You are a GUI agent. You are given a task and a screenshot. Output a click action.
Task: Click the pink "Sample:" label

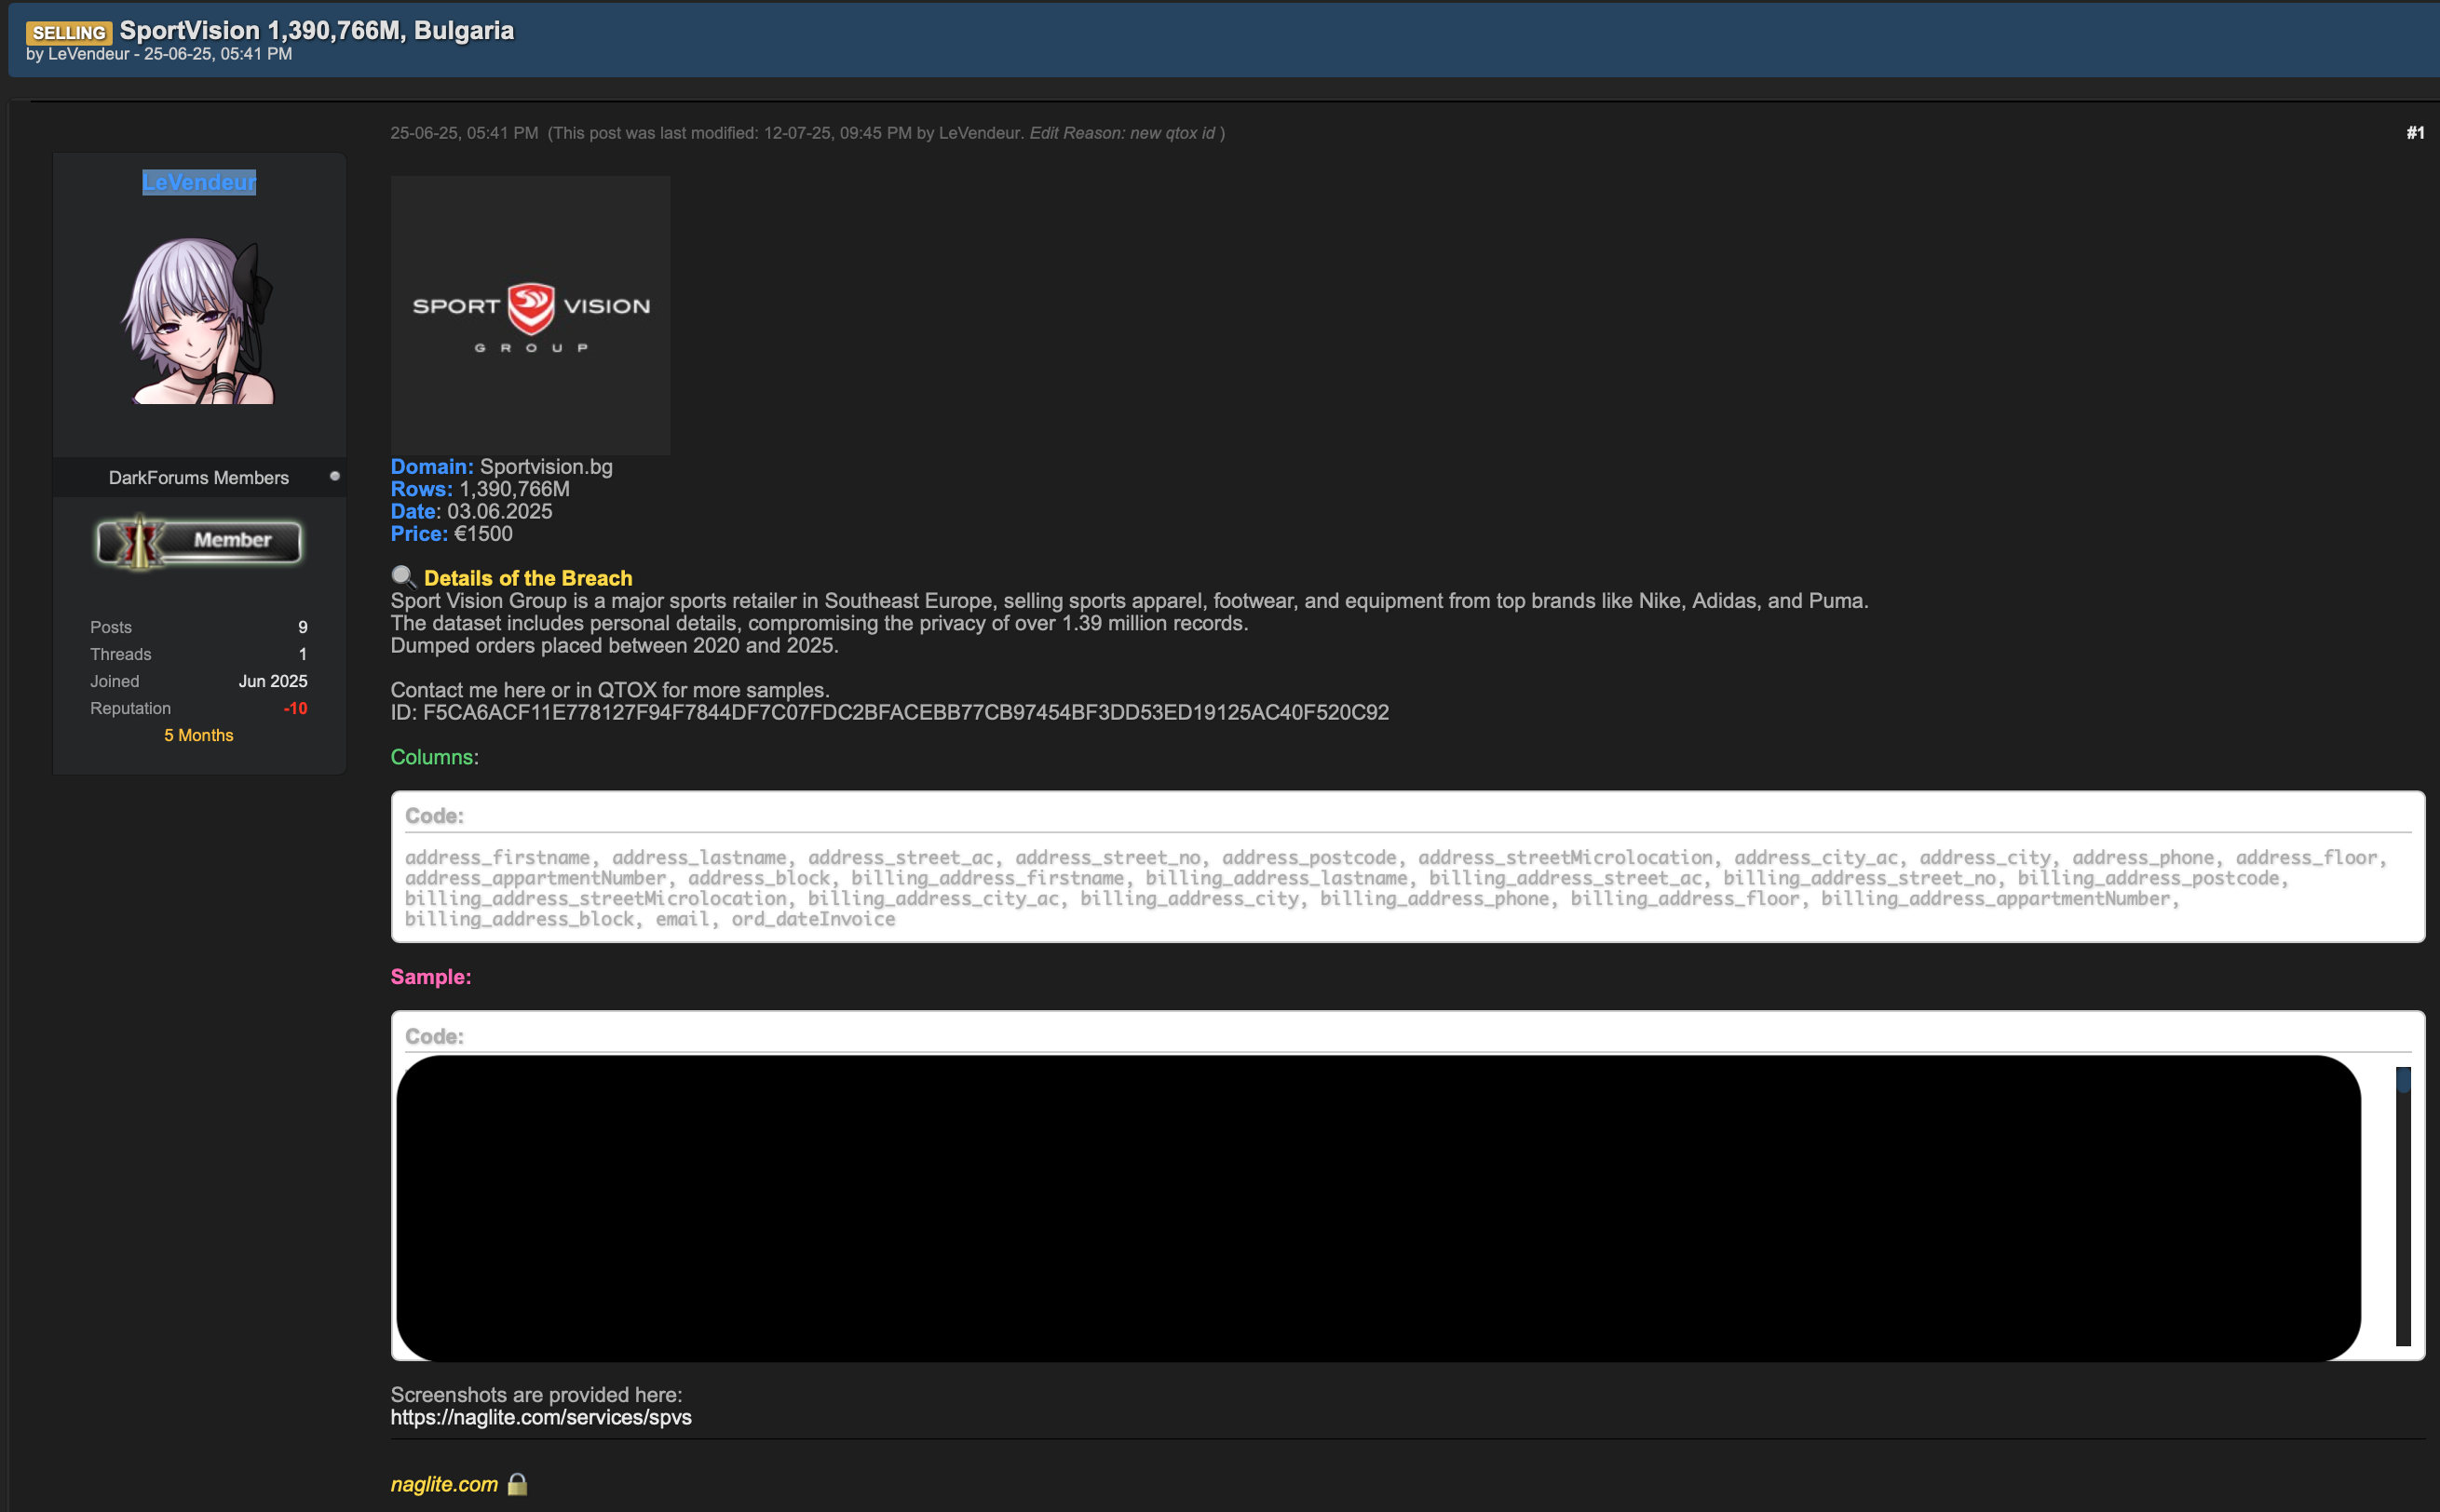tap(431, 977)
